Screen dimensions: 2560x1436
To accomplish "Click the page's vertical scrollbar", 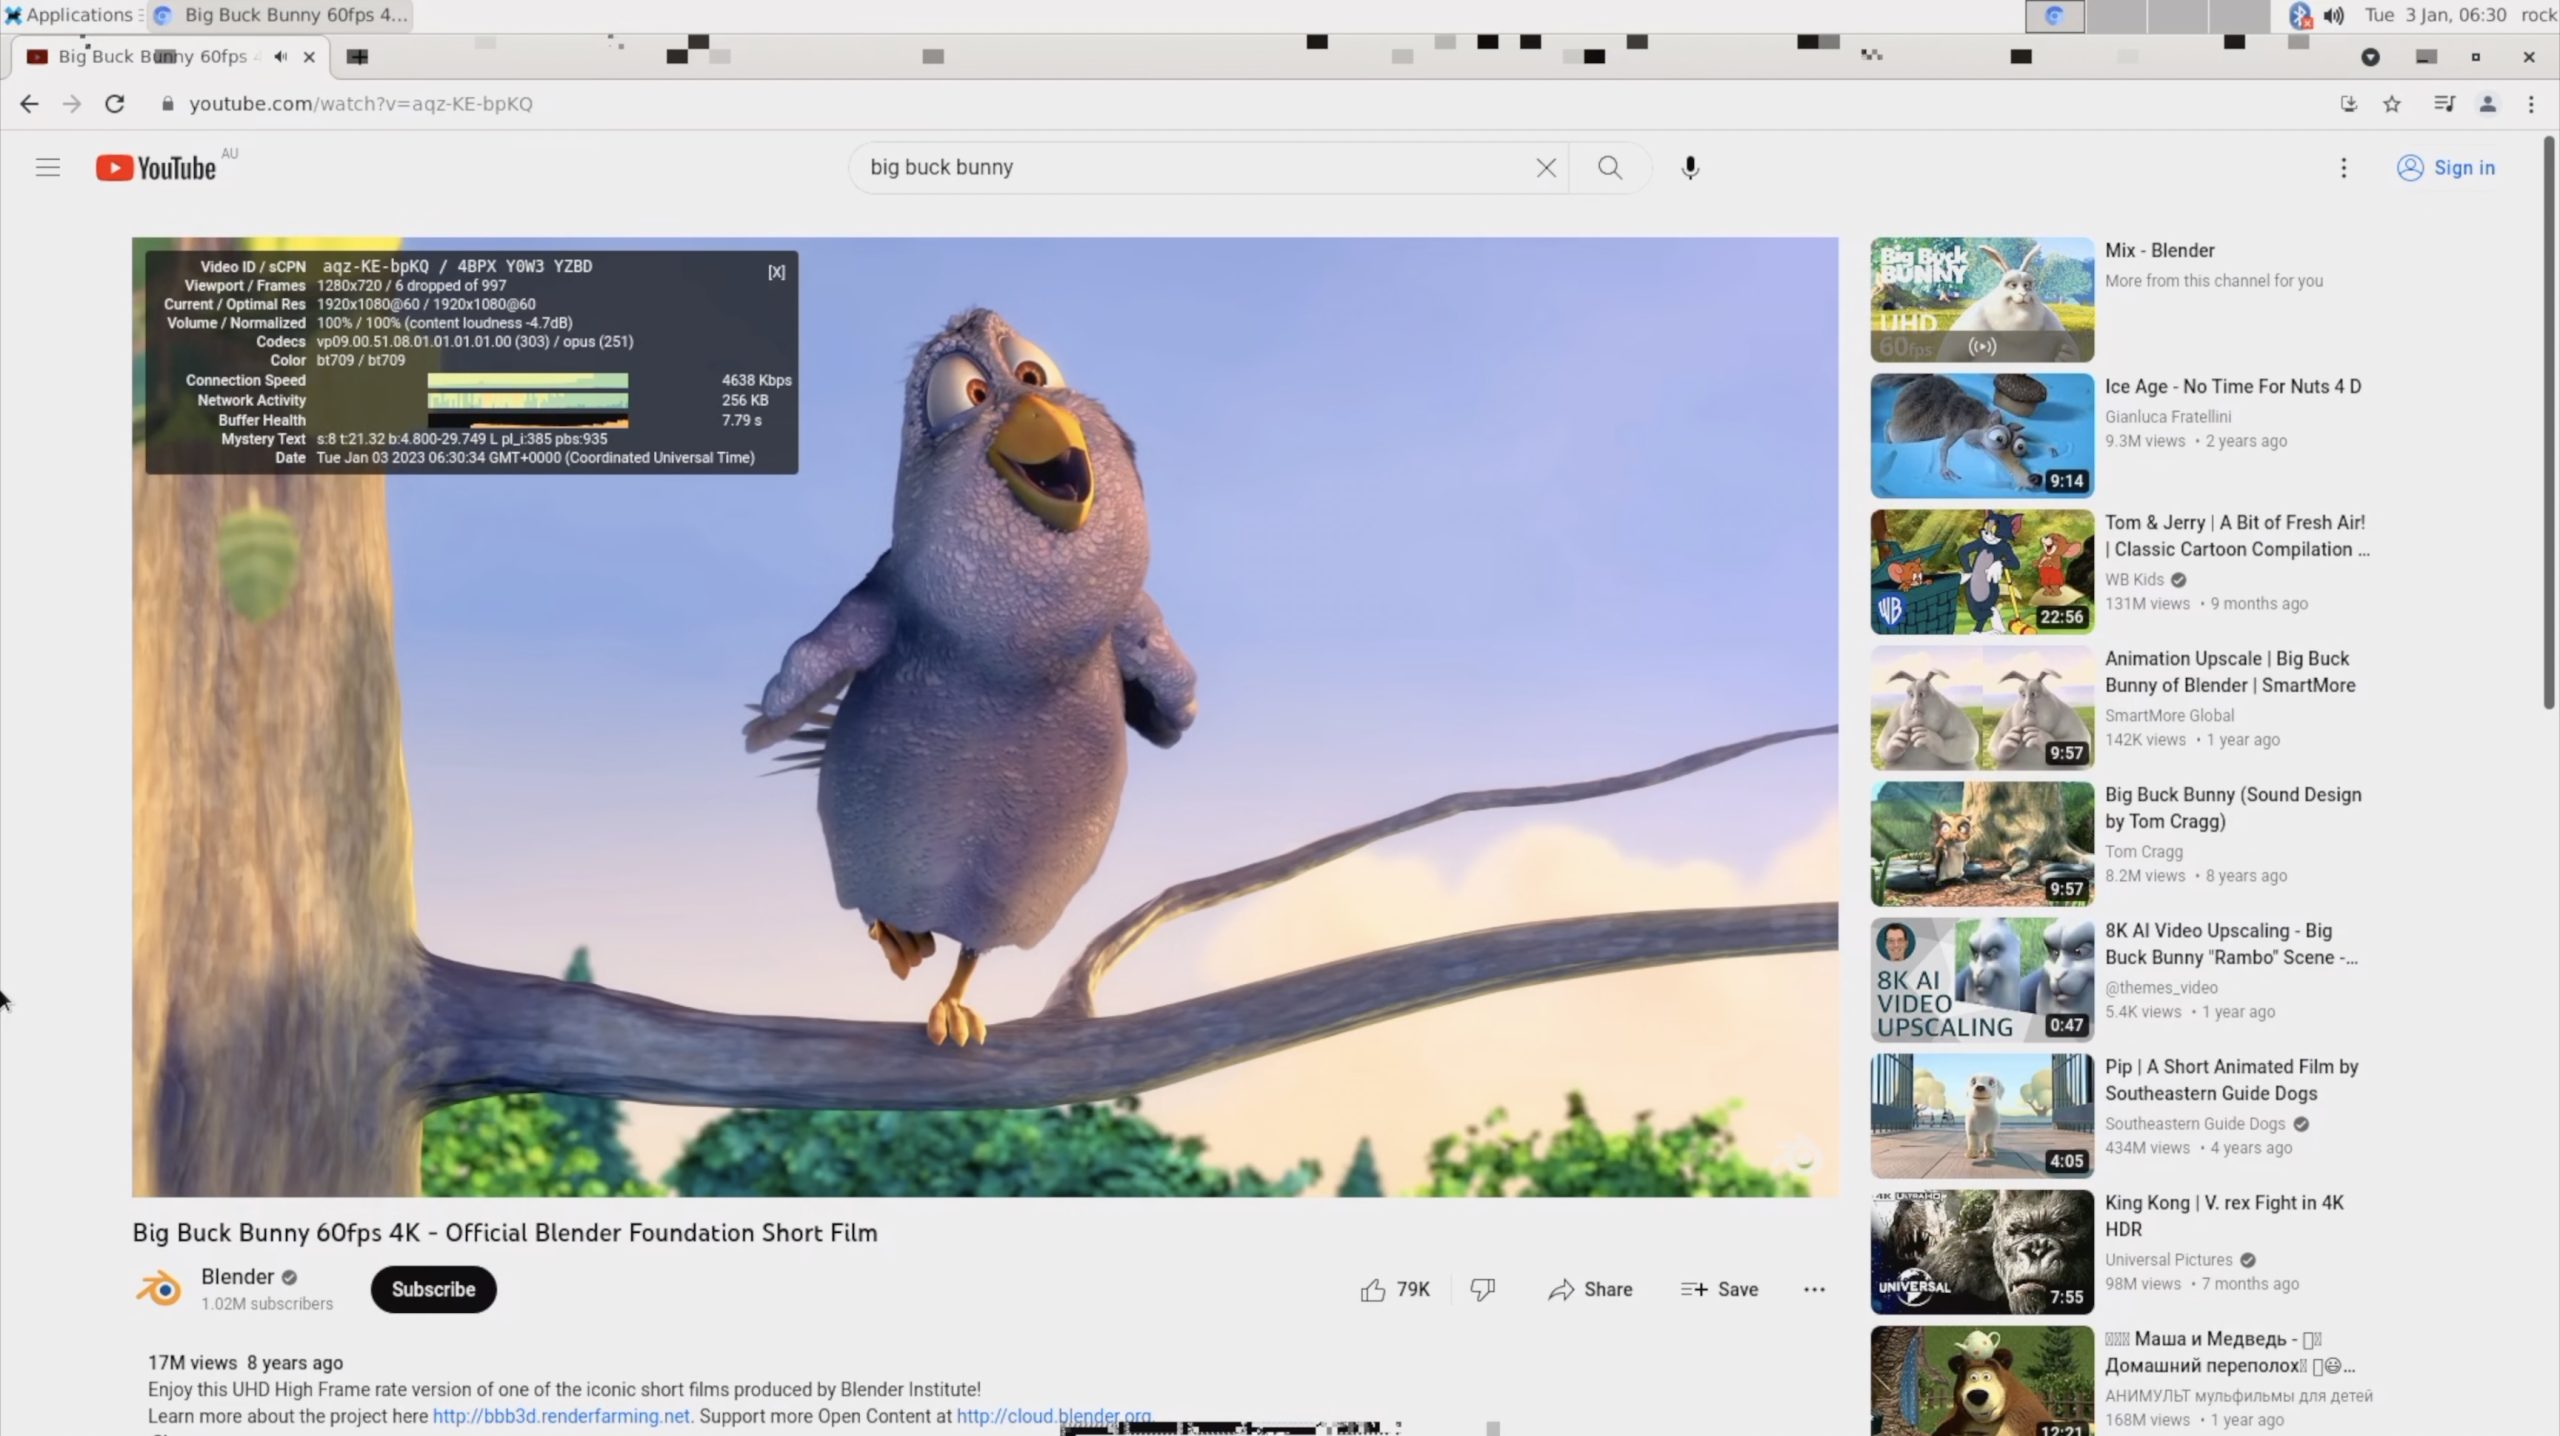I will (x=2549, y=420).
